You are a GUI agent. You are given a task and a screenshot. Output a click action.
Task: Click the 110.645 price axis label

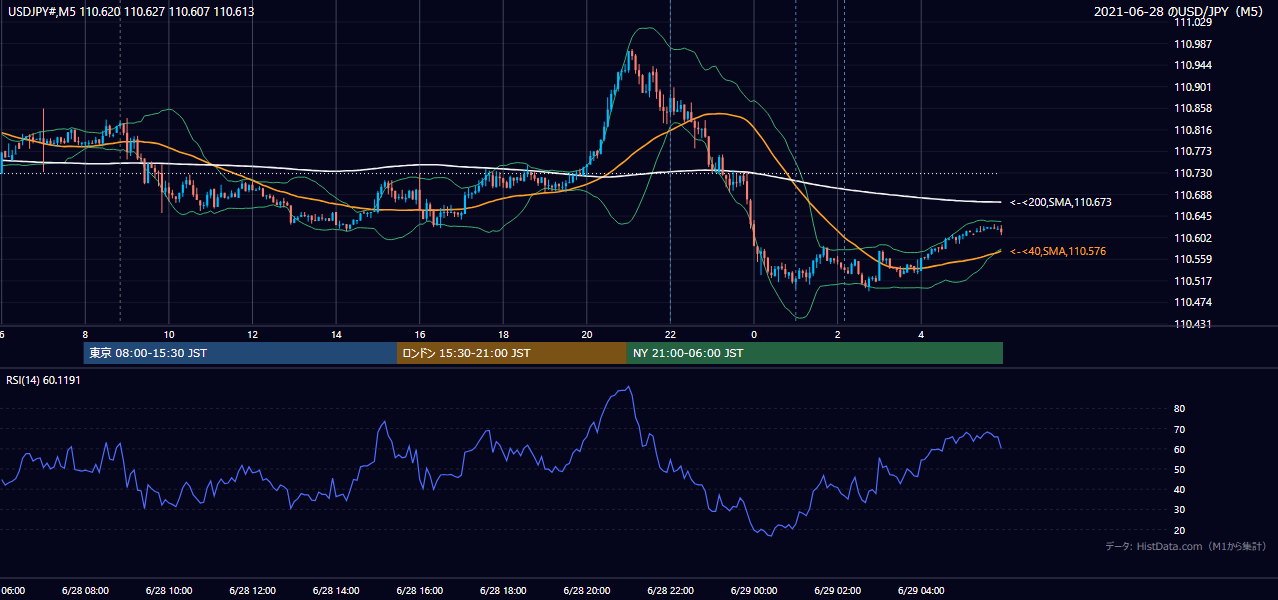1192,216
